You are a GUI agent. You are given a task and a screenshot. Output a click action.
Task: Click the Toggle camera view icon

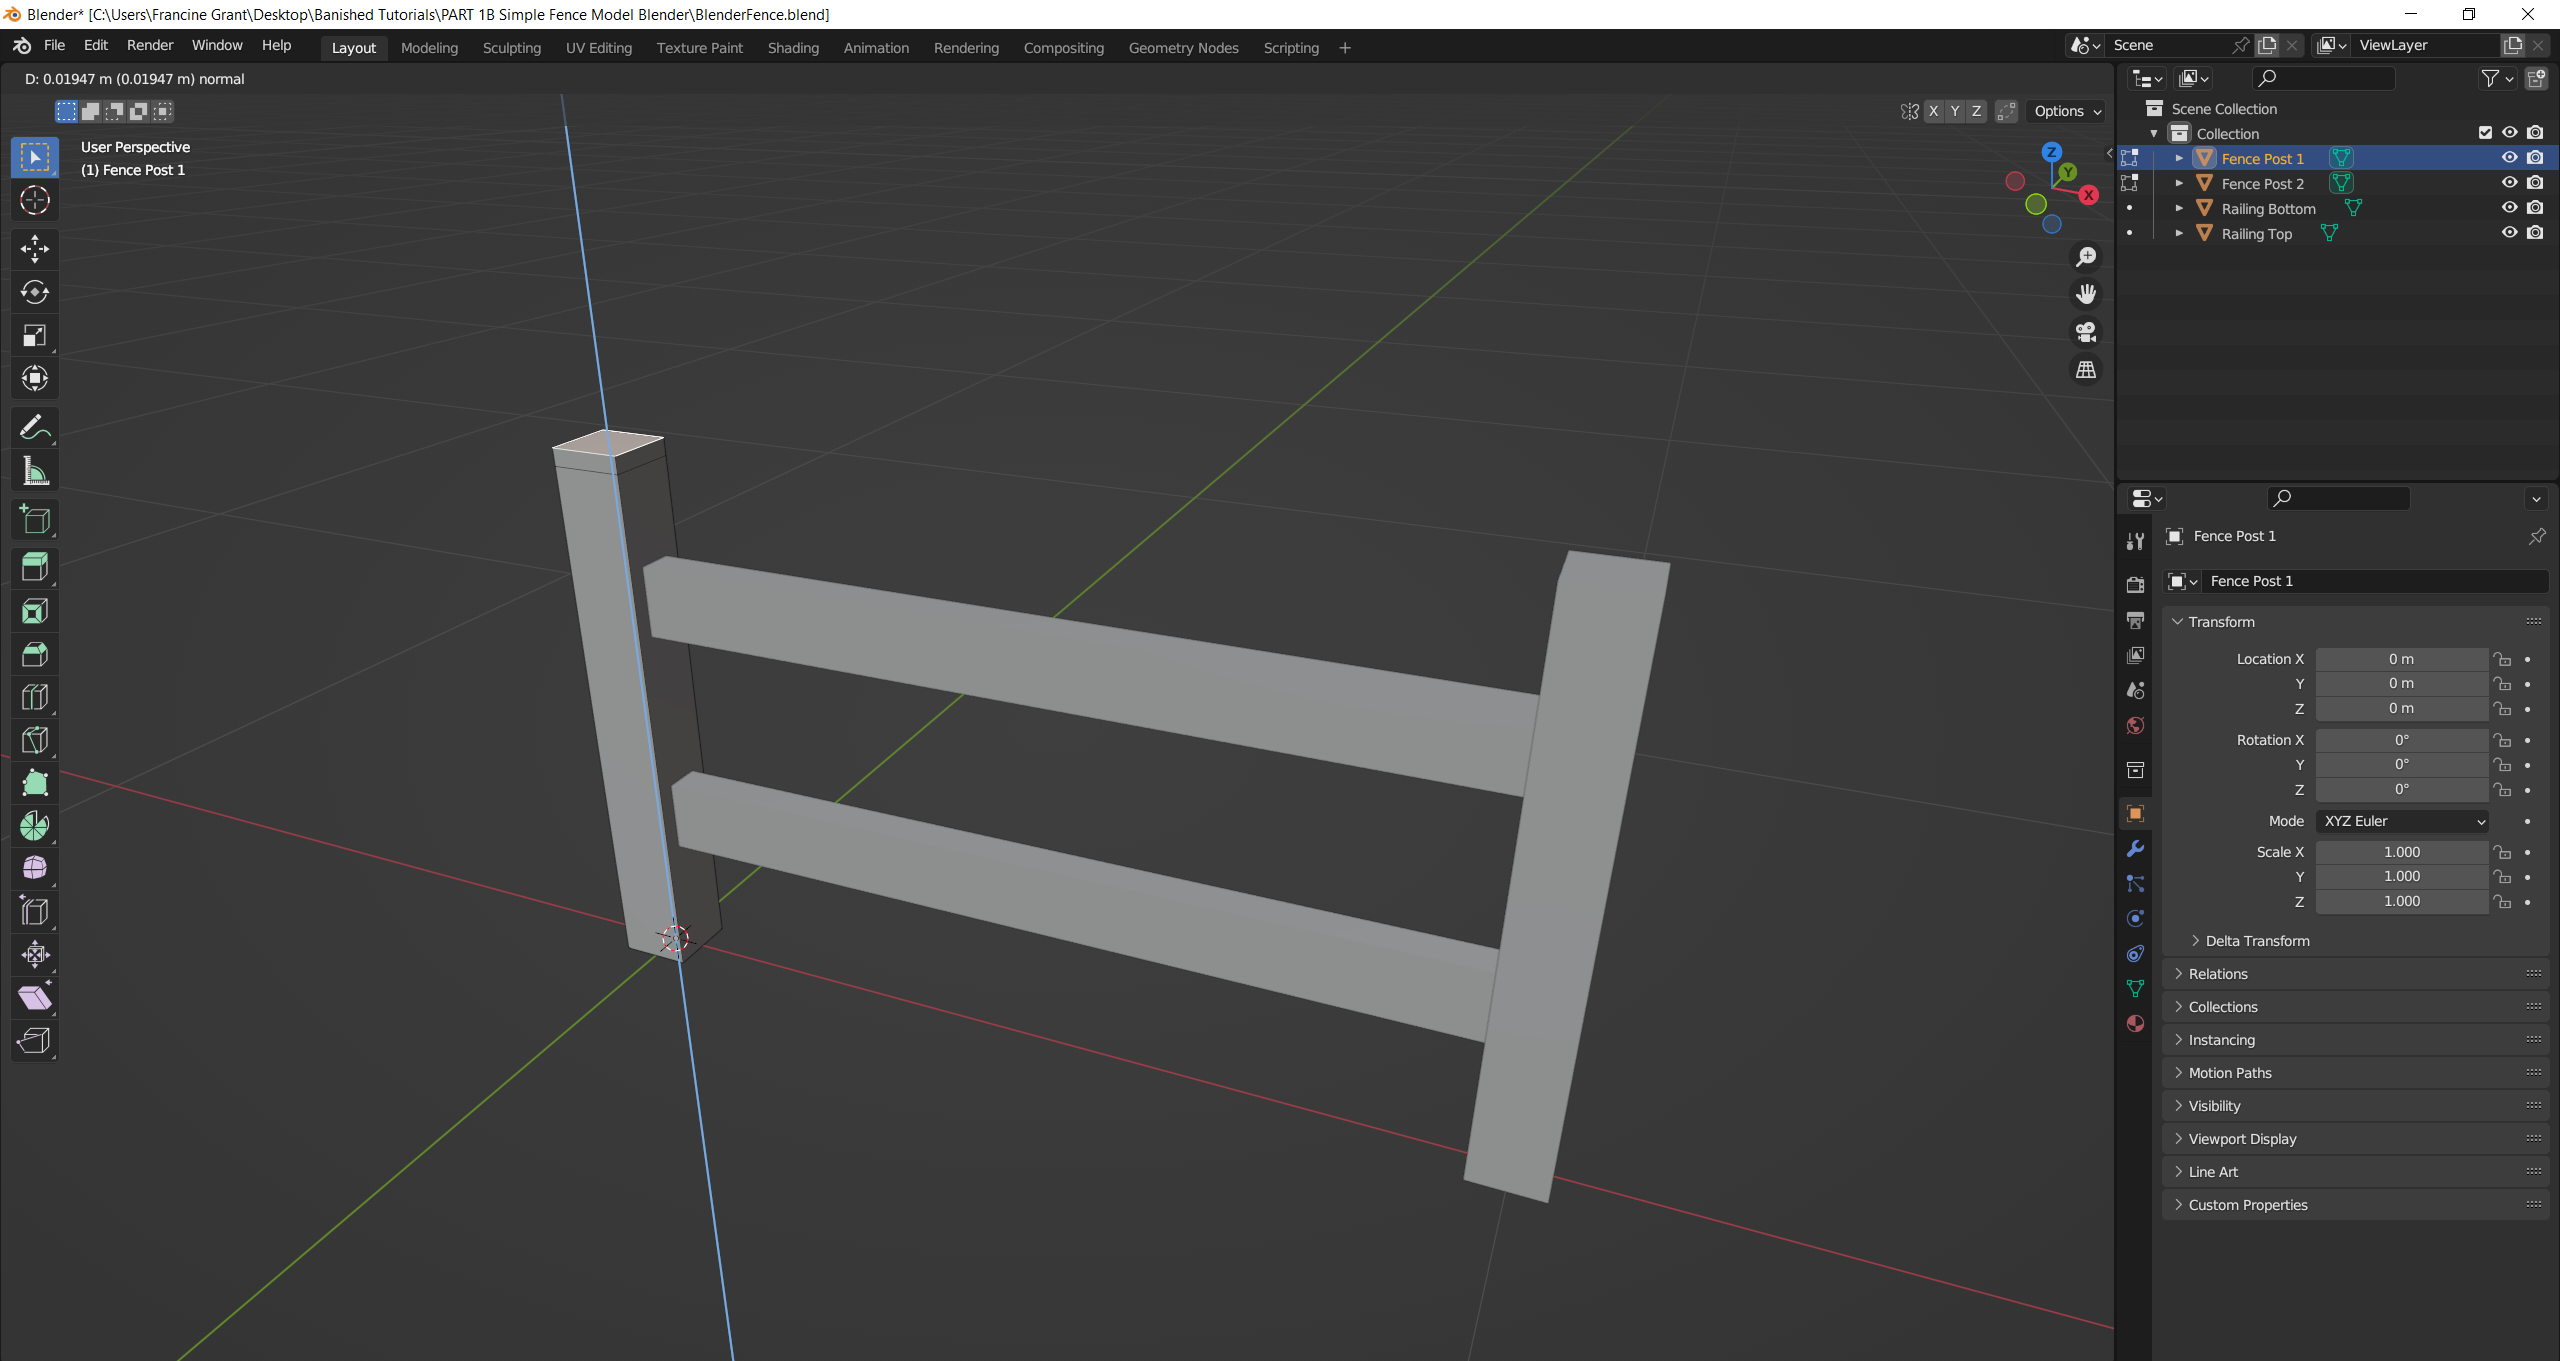tap(2086, 332)
